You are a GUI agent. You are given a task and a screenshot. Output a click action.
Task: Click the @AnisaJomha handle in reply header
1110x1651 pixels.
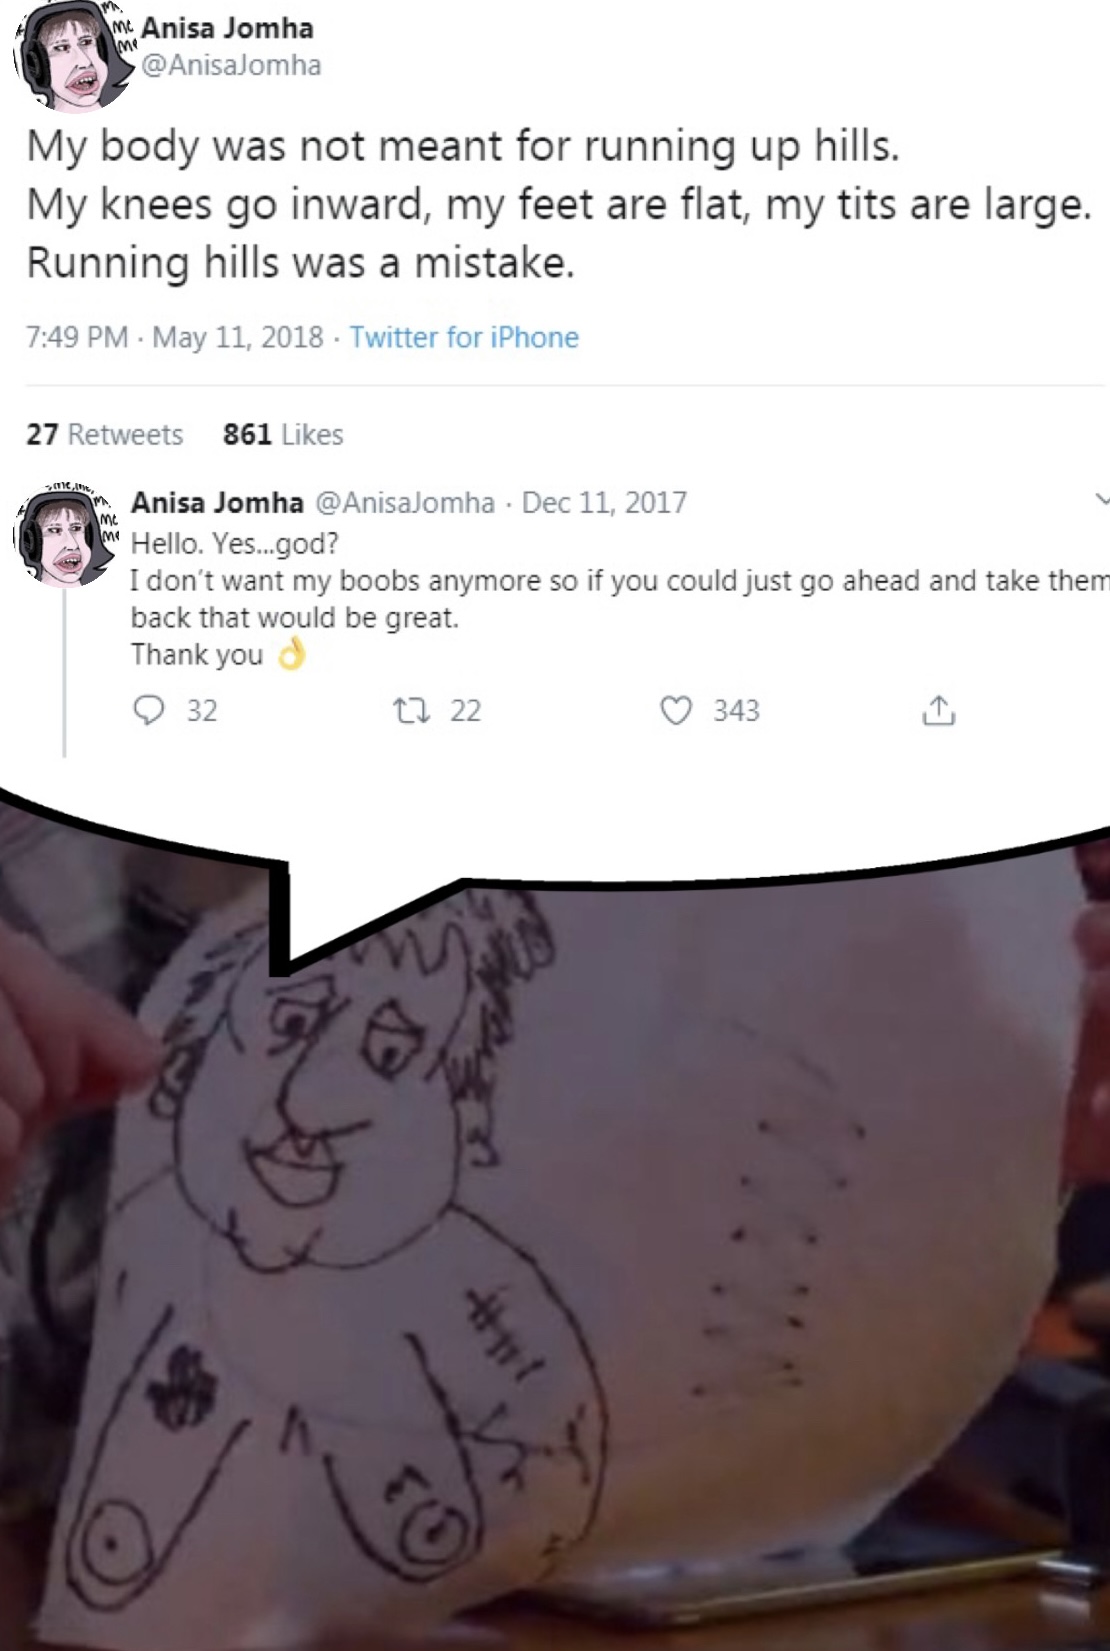[405, 502]
